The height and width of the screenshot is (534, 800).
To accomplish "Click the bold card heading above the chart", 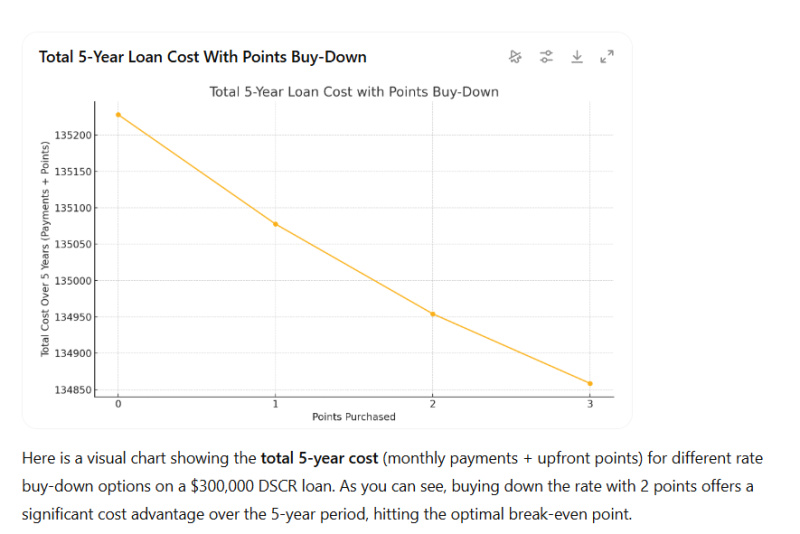I will [x=202, y=57].
